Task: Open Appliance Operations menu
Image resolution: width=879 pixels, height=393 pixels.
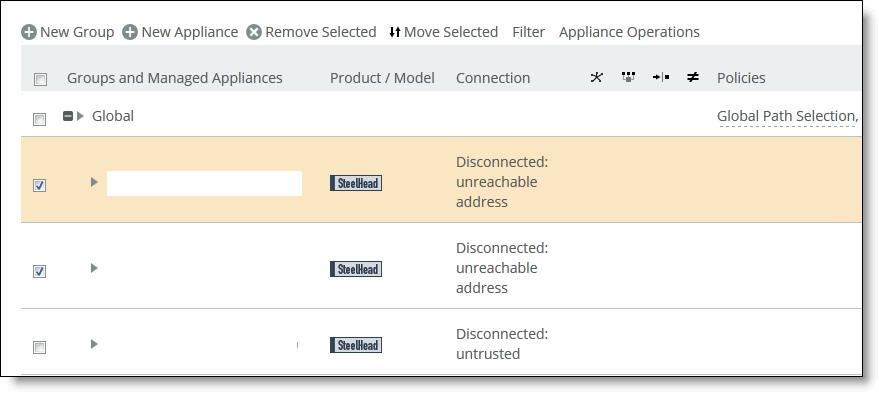Action: pyautogui.click(x=629, y=33)
